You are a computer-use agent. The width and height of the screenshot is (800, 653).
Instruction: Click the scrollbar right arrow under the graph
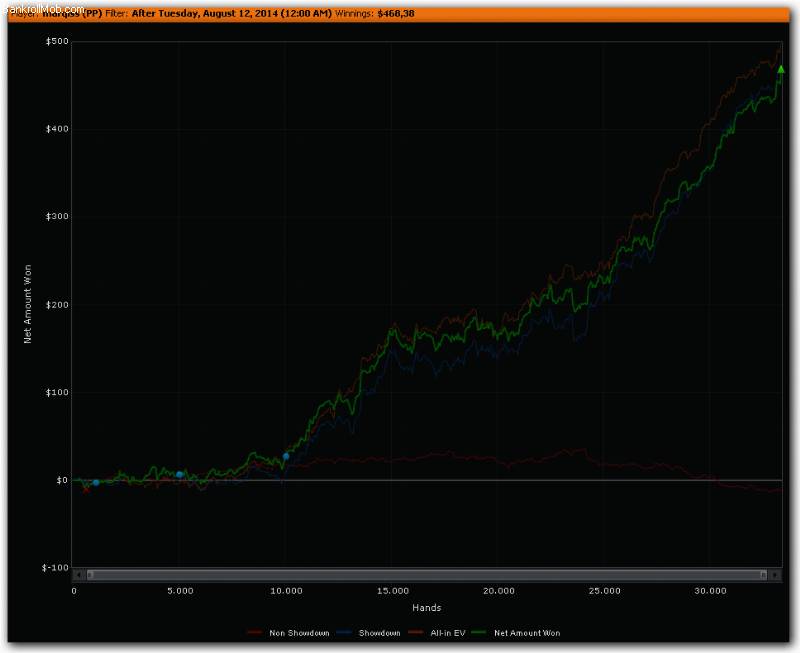pyautogui.click(x=776, y=575)
